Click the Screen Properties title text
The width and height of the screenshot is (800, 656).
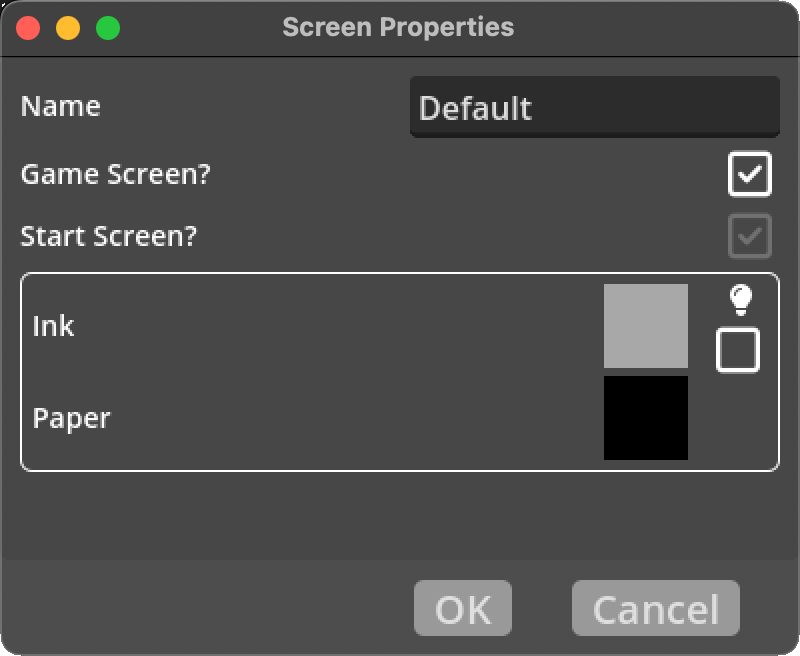398,27
